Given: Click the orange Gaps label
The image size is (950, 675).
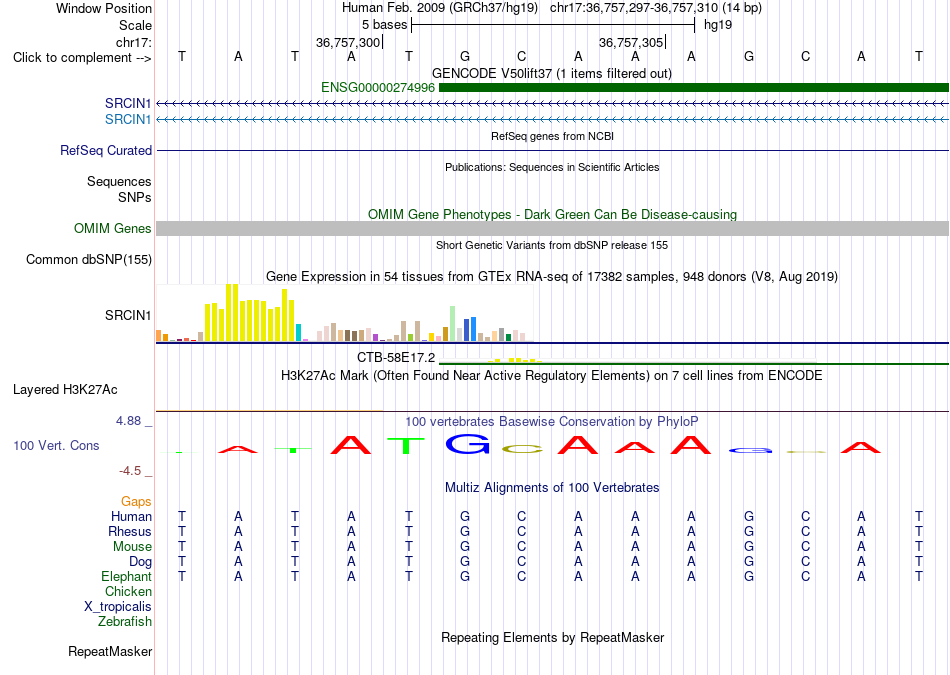Looking at the screenshot, I should click(x=136, y=501).
